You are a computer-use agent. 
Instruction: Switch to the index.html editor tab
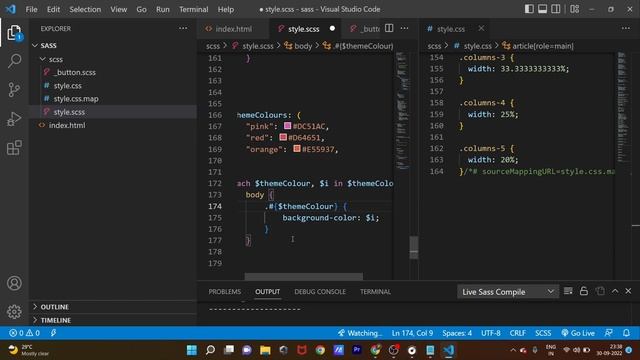[x=233, y=29]
